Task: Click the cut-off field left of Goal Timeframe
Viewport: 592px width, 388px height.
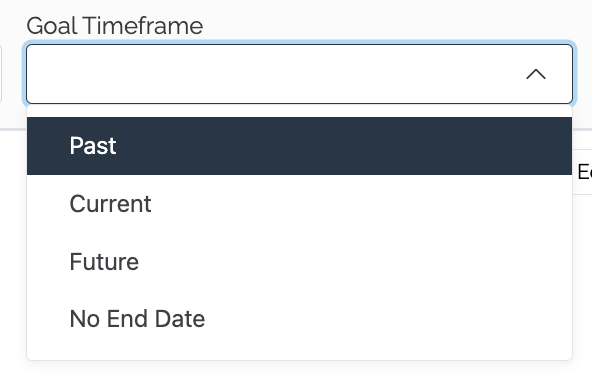Action: (x=1, y=74)
